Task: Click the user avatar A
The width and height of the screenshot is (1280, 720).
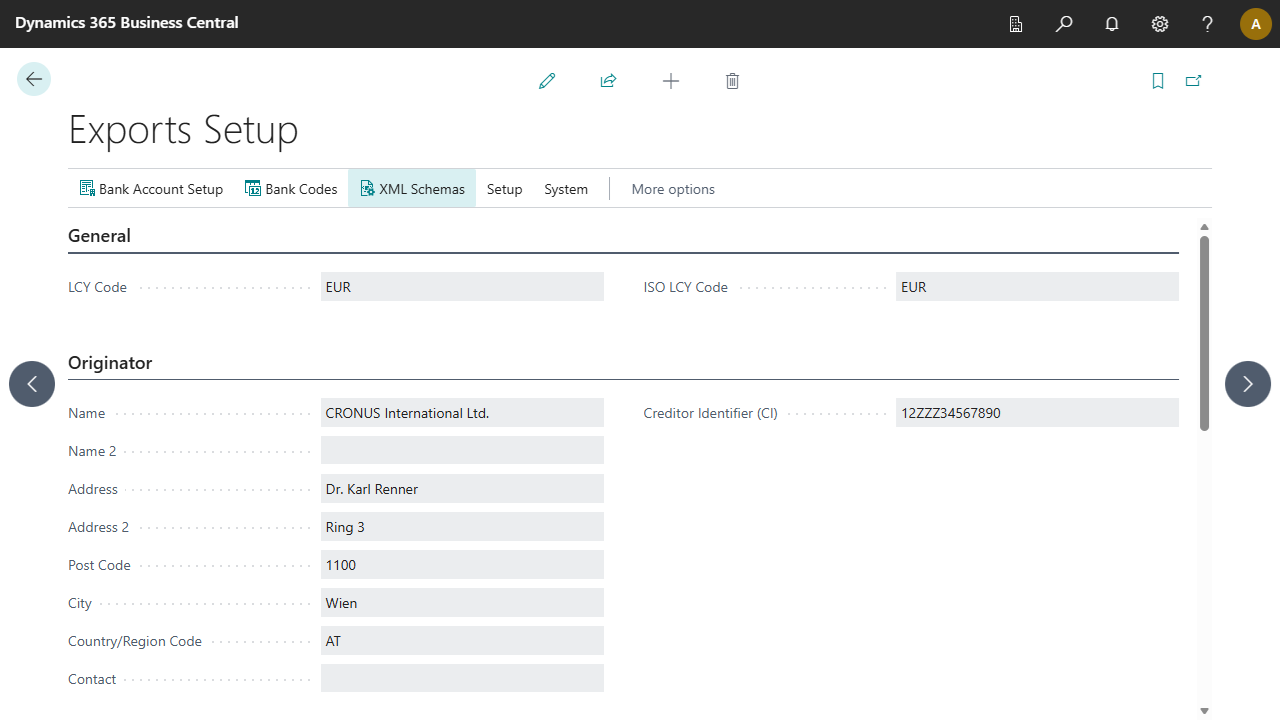Action: [x=1256, y=24]
